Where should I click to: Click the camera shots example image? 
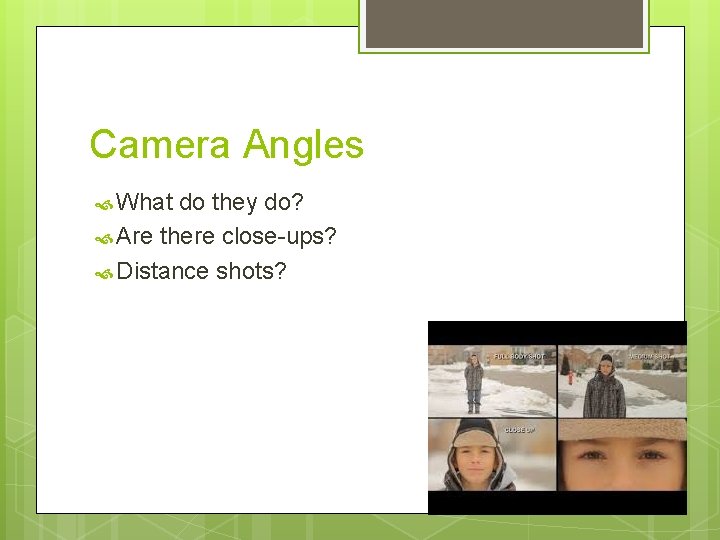[x=557, y=417]
